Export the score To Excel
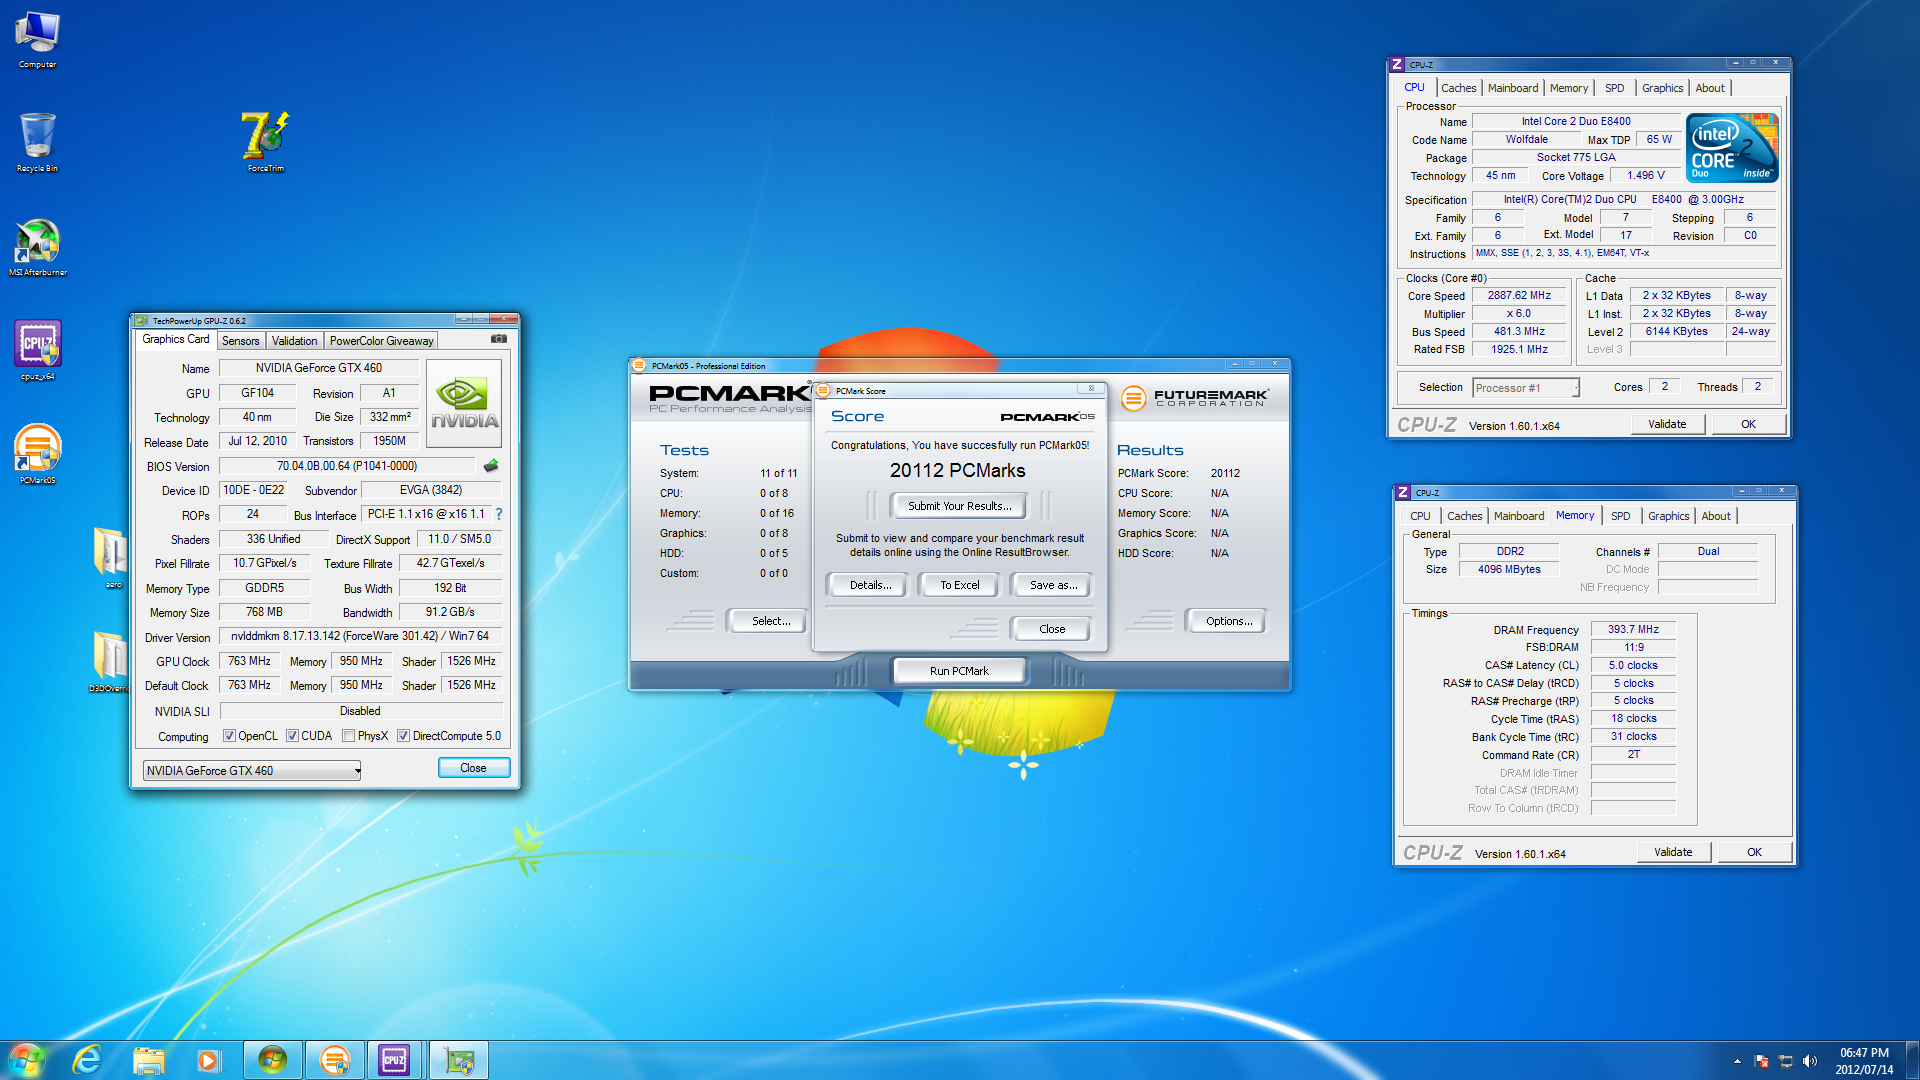The height and width of the screenshot is (1080, 1920). (x=959, y=585)
